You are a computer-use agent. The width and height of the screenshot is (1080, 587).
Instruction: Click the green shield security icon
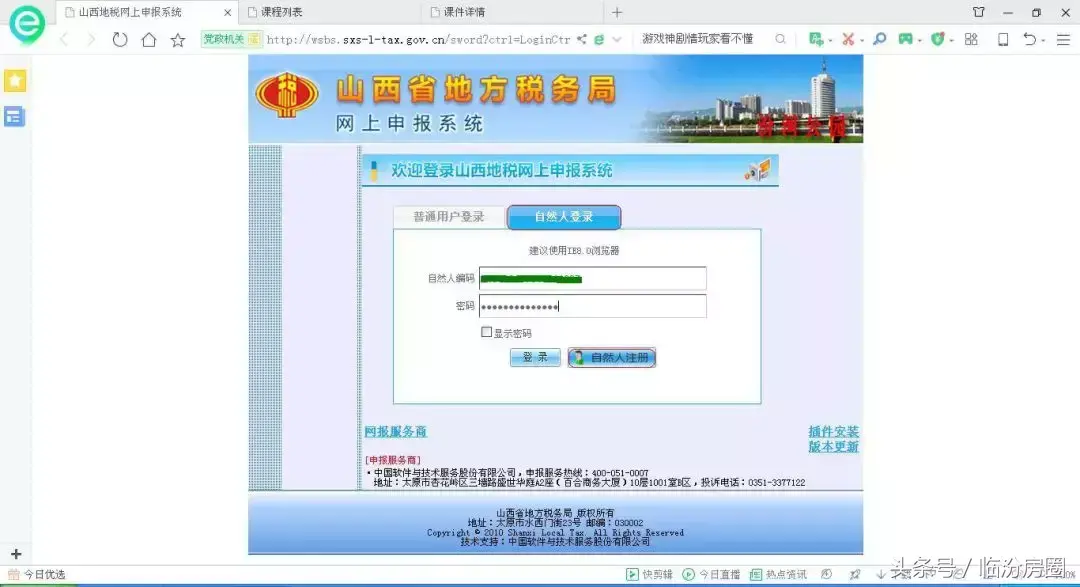[x=937, y=39]
